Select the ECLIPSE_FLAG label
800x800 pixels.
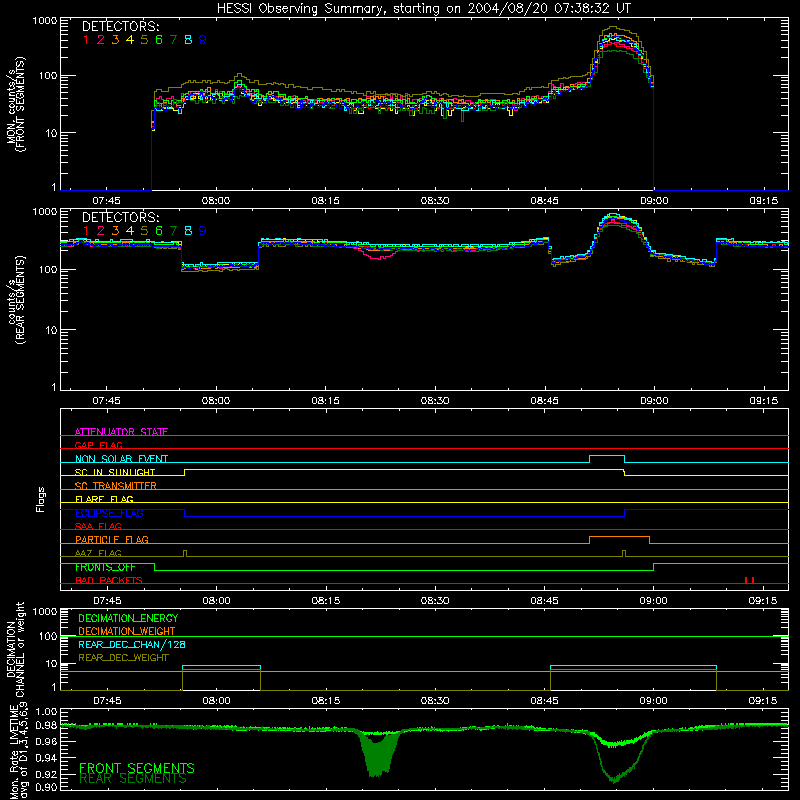109,513
